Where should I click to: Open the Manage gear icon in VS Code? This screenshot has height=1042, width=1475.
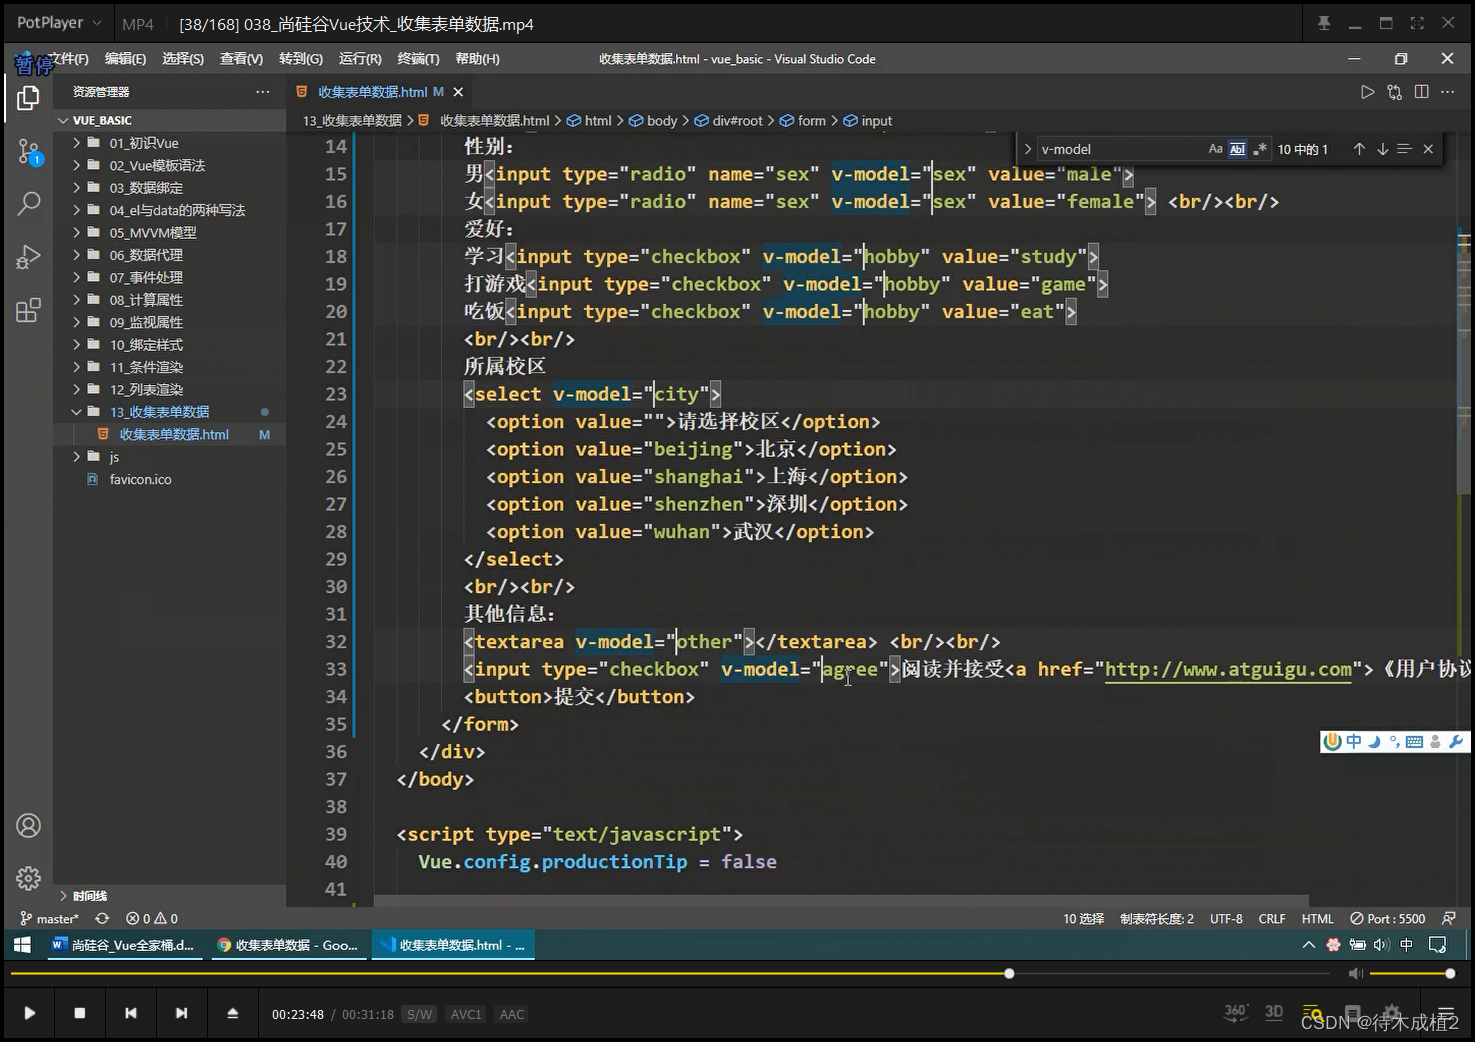click(28, 878)
